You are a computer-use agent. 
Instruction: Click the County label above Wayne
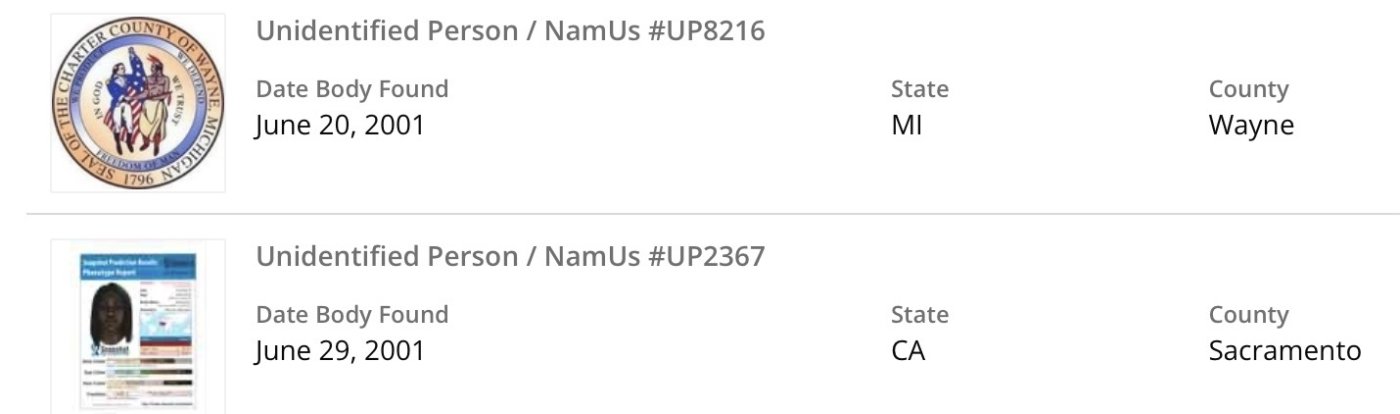(x=1248, y=89)
